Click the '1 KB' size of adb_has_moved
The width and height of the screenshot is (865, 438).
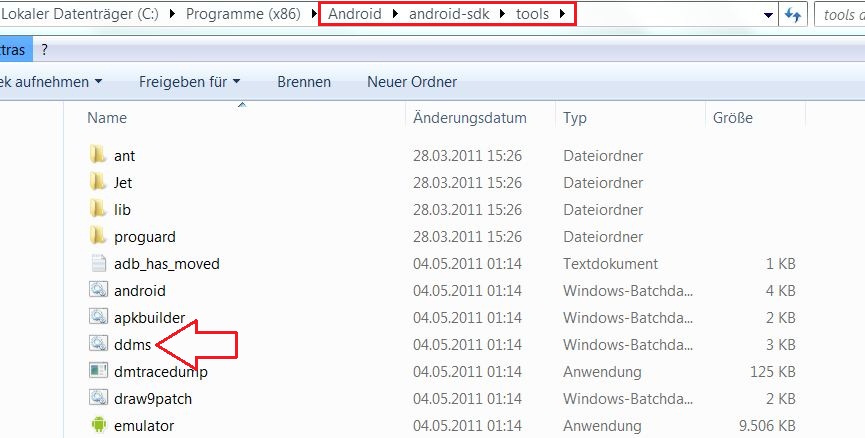781,264
